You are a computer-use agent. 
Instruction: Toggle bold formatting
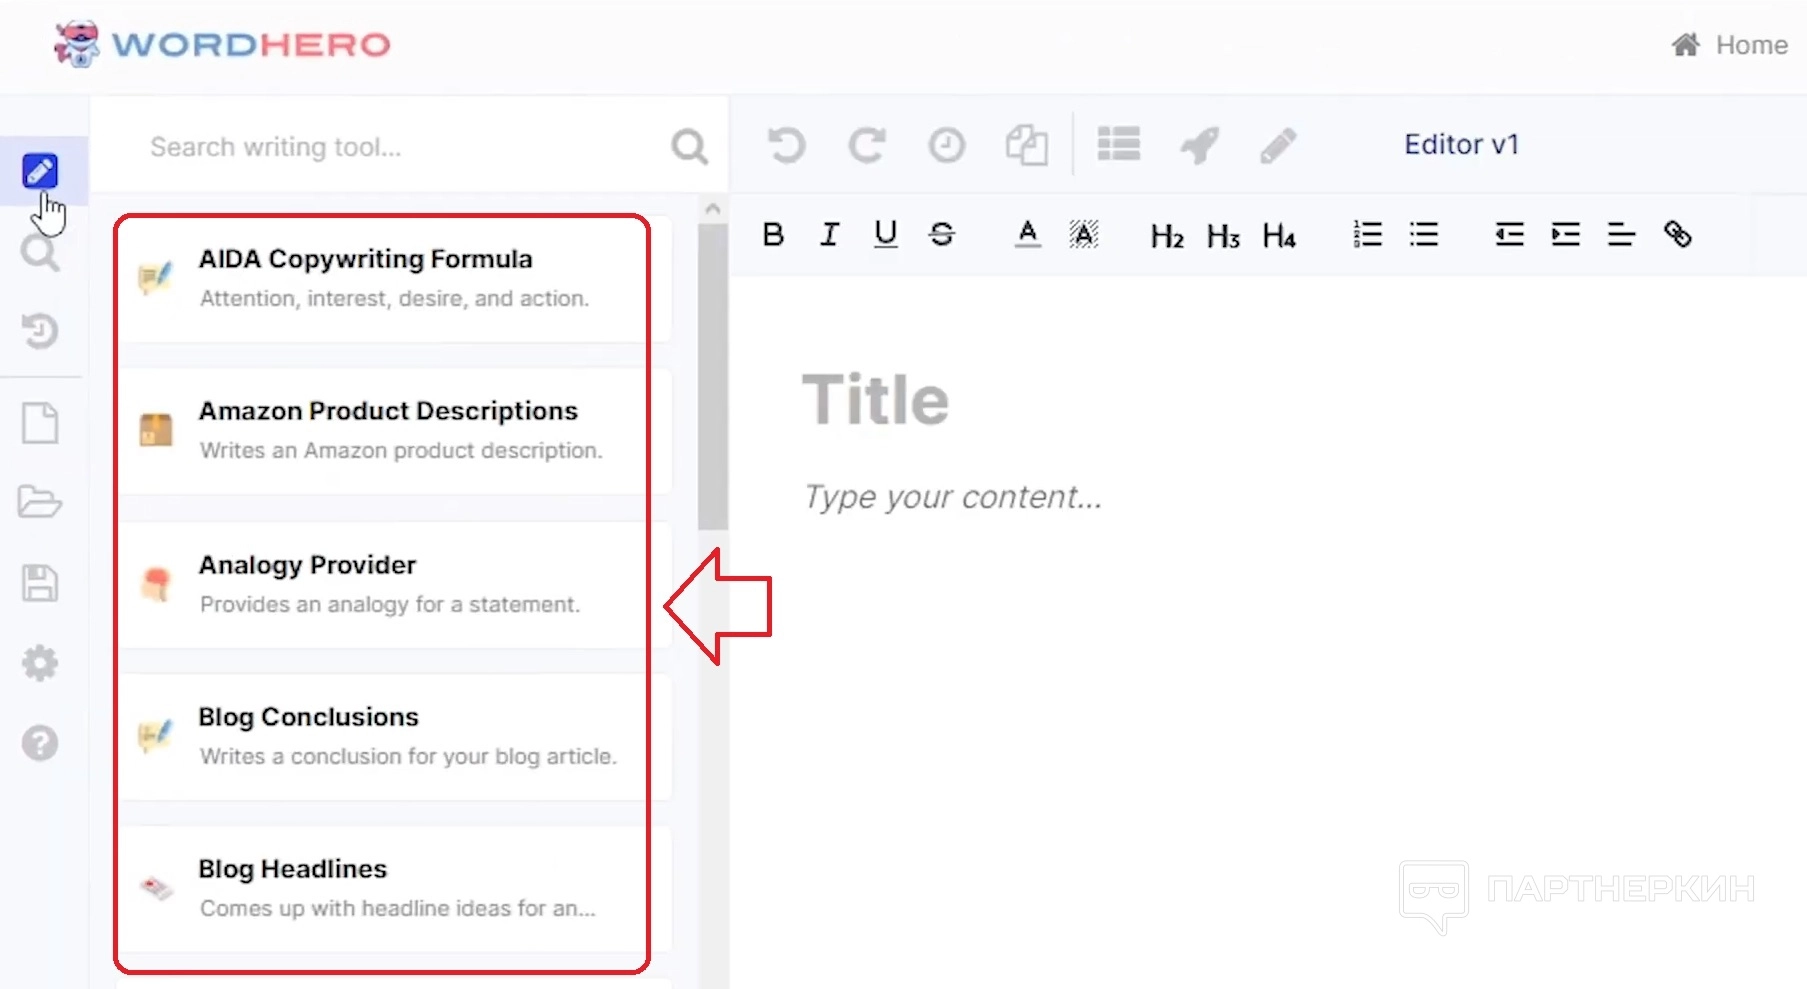click(x=773, y=234)
